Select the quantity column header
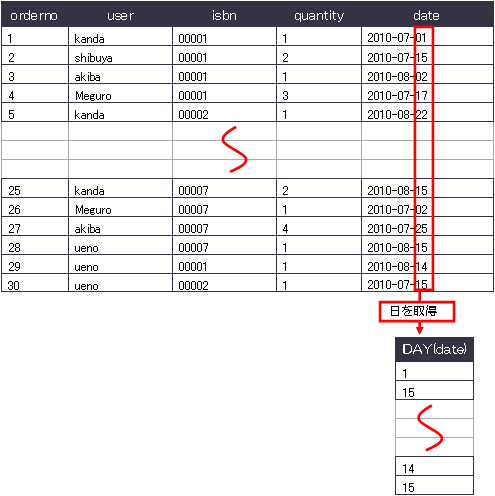This screenshot has height=496, width=495. tap(319, 15)
